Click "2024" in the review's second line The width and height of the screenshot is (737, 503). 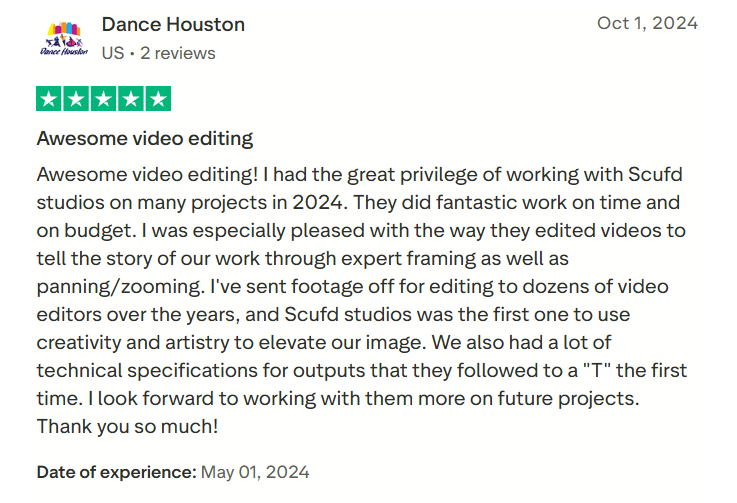coord(318,202)
